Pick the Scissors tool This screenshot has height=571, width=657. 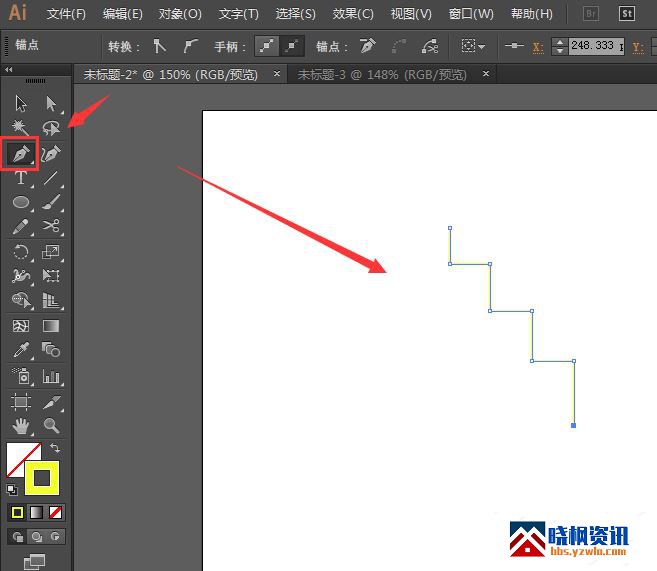51,227
